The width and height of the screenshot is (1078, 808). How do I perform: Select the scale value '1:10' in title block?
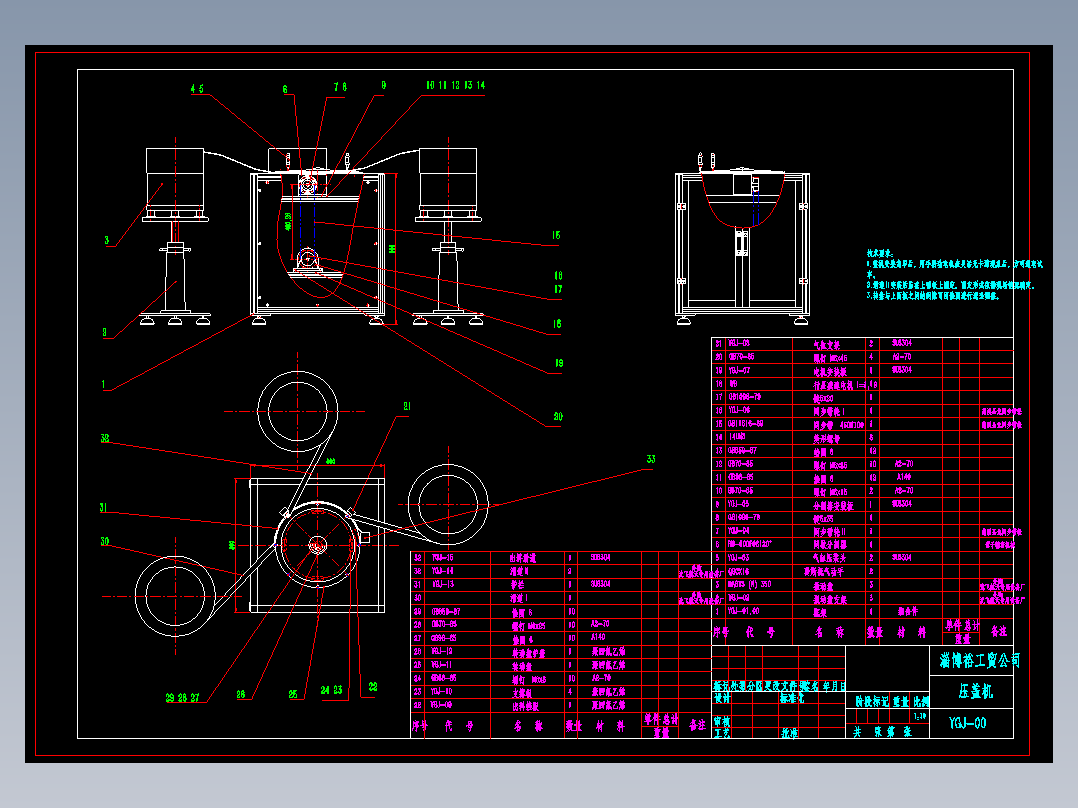coord(920,716)
